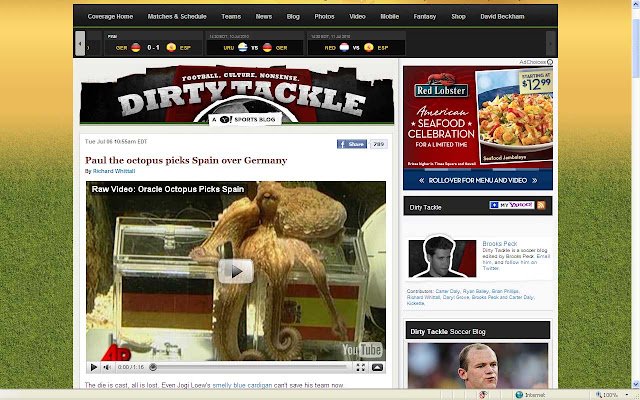
Task: Open the soccer player photo thumbnail
Action: pos(478,366)
